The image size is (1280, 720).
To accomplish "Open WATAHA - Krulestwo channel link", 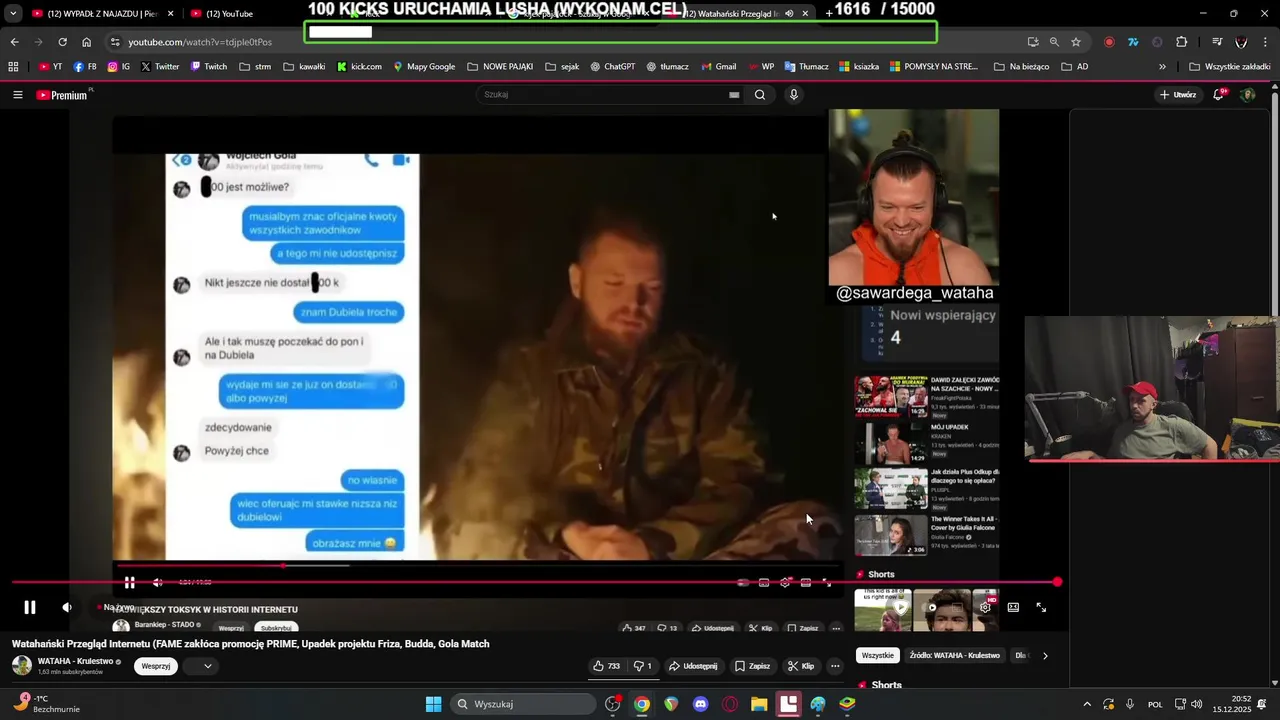I will [75, 662].
